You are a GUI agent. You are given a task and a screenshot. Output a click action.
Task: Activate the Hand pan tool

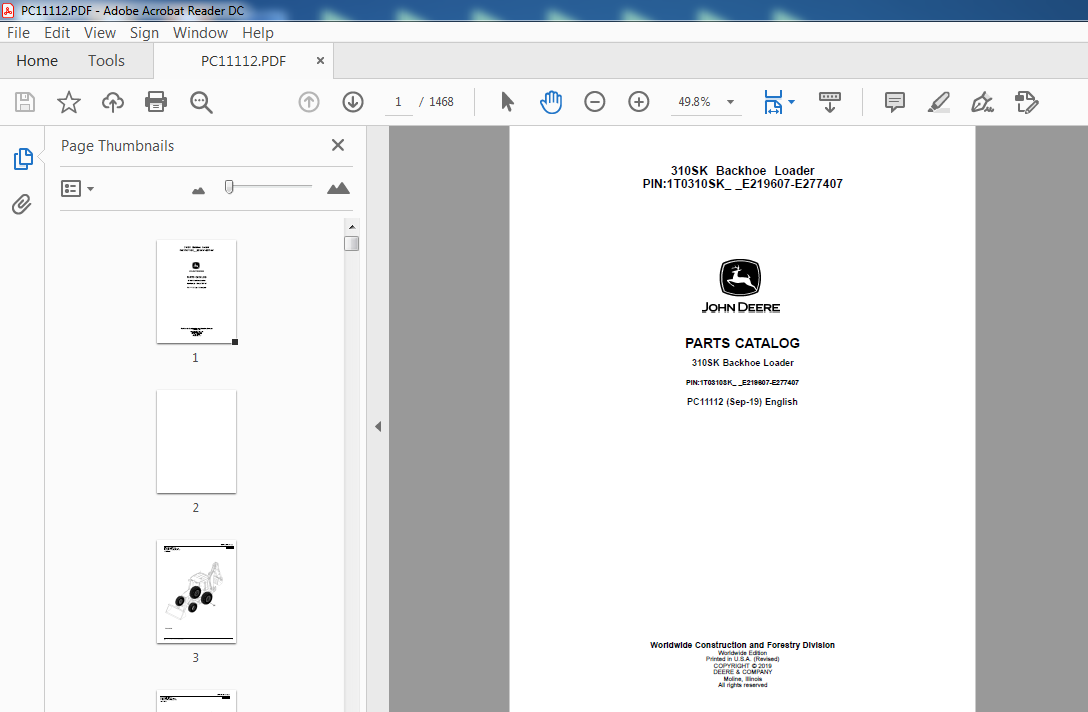[551, 102]
